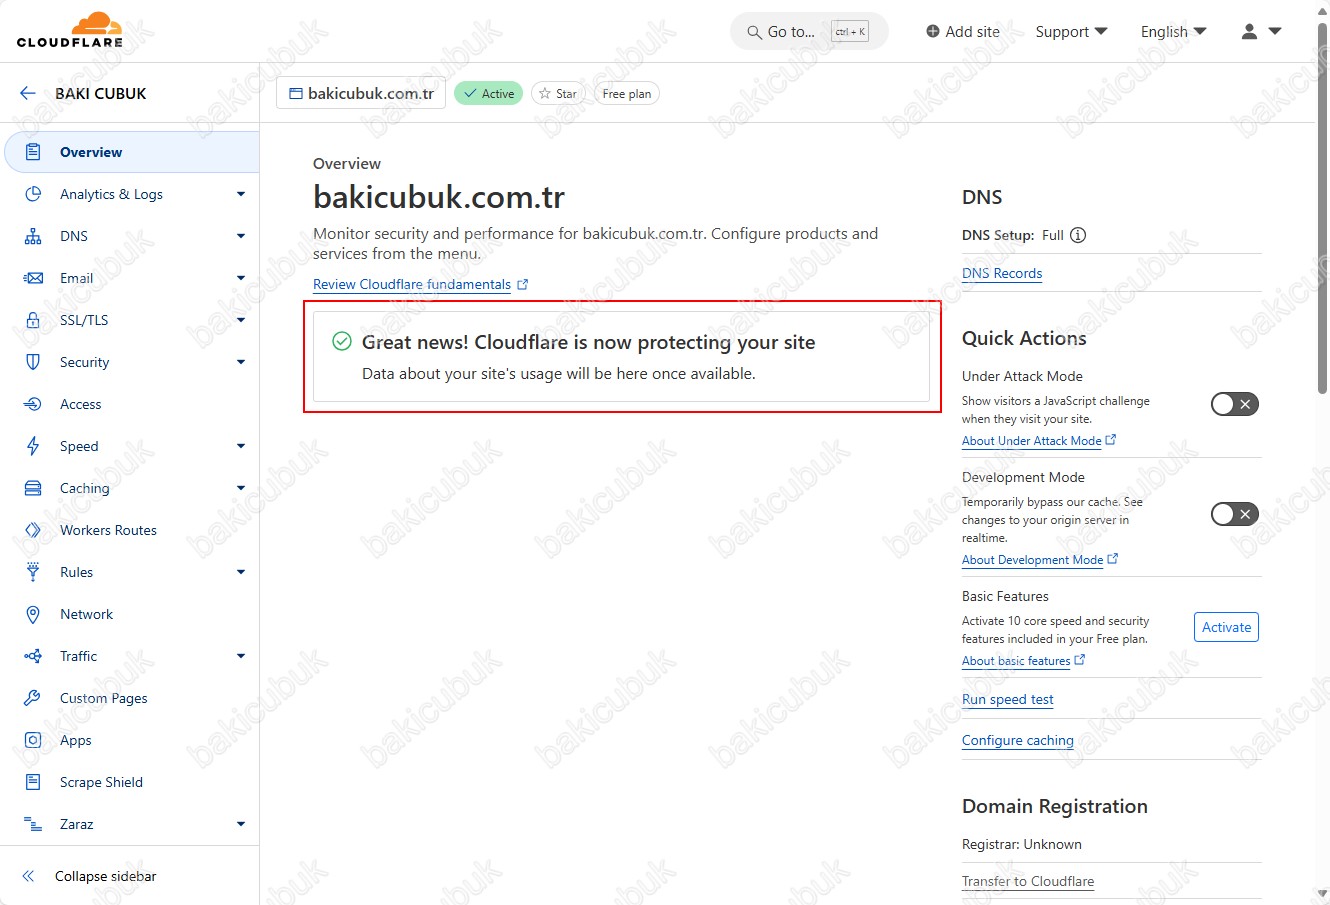Screen dimensions: 1330x905
Task: Click the Cloudflare logo
Action: tap(70, 30)
